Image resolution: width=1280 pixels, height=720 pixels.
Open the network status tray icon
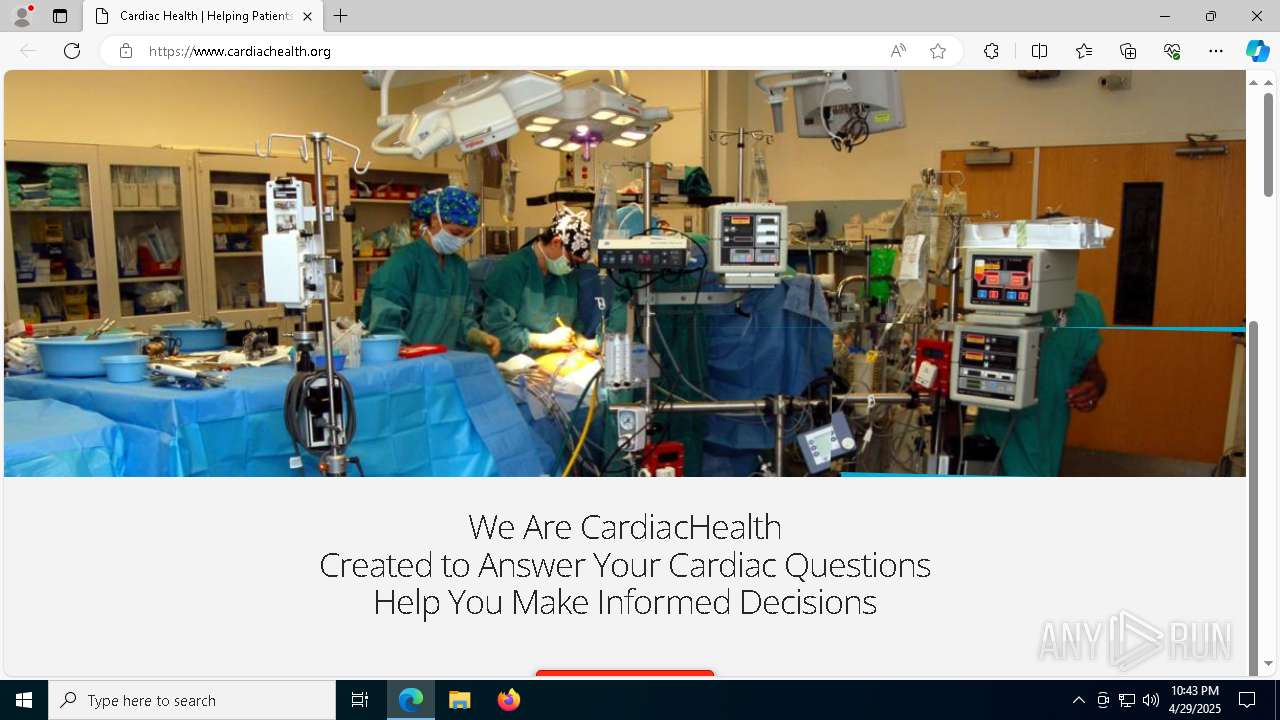click(x=1127, y=700)
